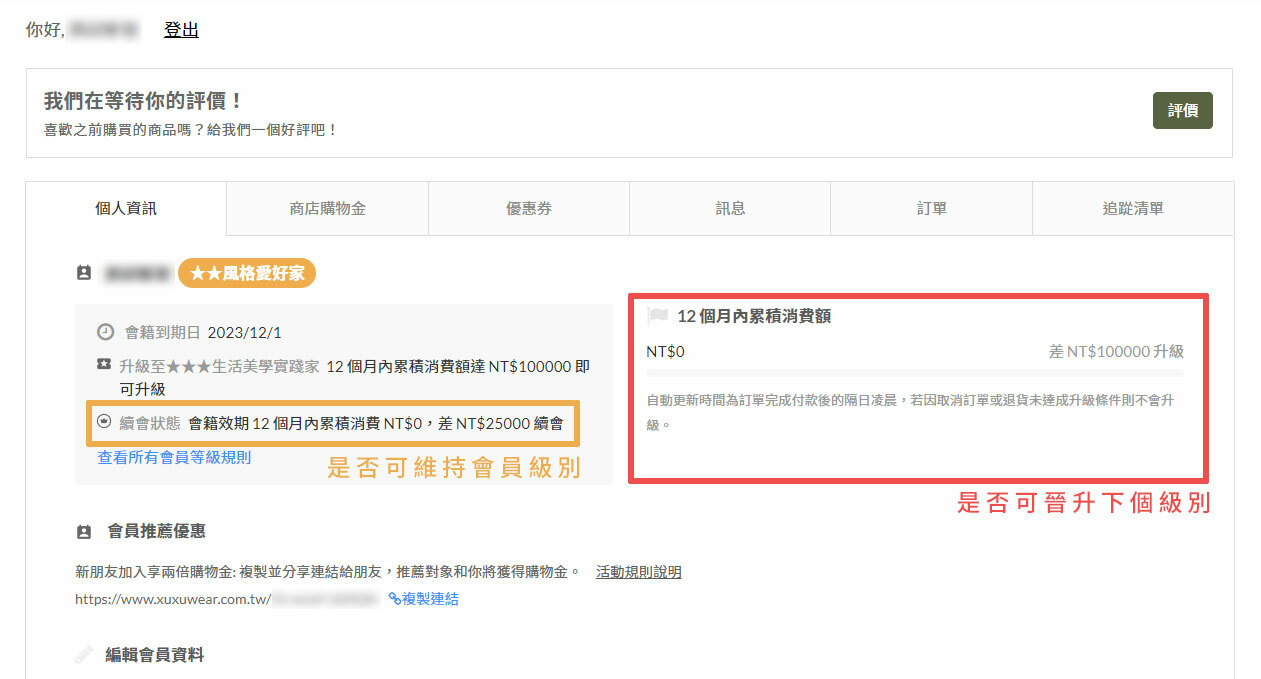The image size is (1261, 679).
Task: Click the renewal status icon beside 續會狀態
Action: pyautogui.click(x=104, y=422)
